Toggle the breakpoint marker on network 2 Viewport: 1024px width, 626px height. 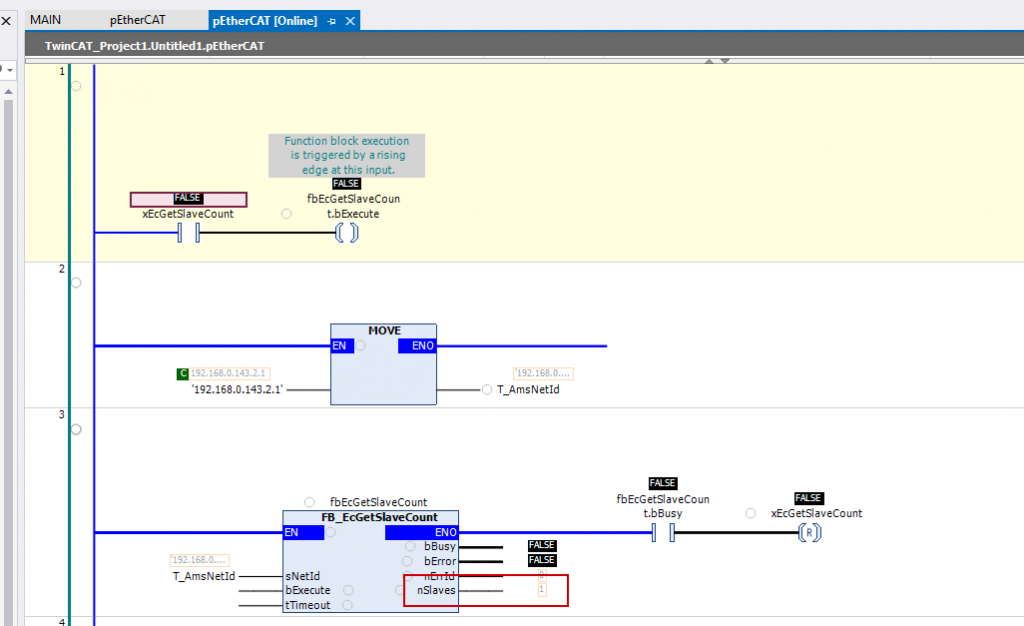[76, 283]
